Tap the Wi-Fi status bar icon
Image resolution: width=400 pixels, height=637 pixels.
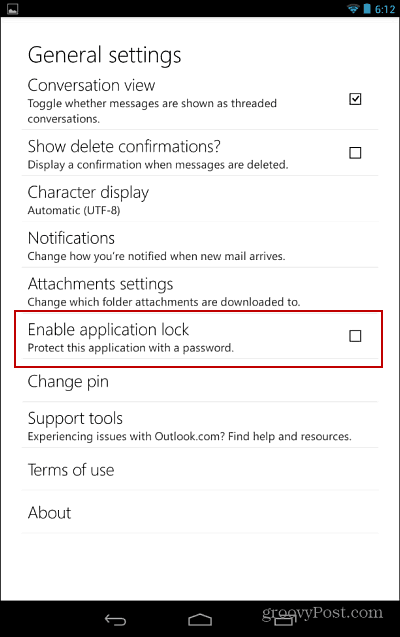353,9
